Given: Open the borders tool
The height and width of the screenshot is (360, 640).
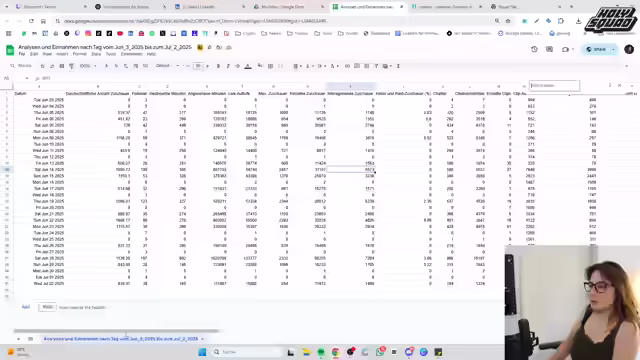Looking at the screenshot, I should coord(270,66).
